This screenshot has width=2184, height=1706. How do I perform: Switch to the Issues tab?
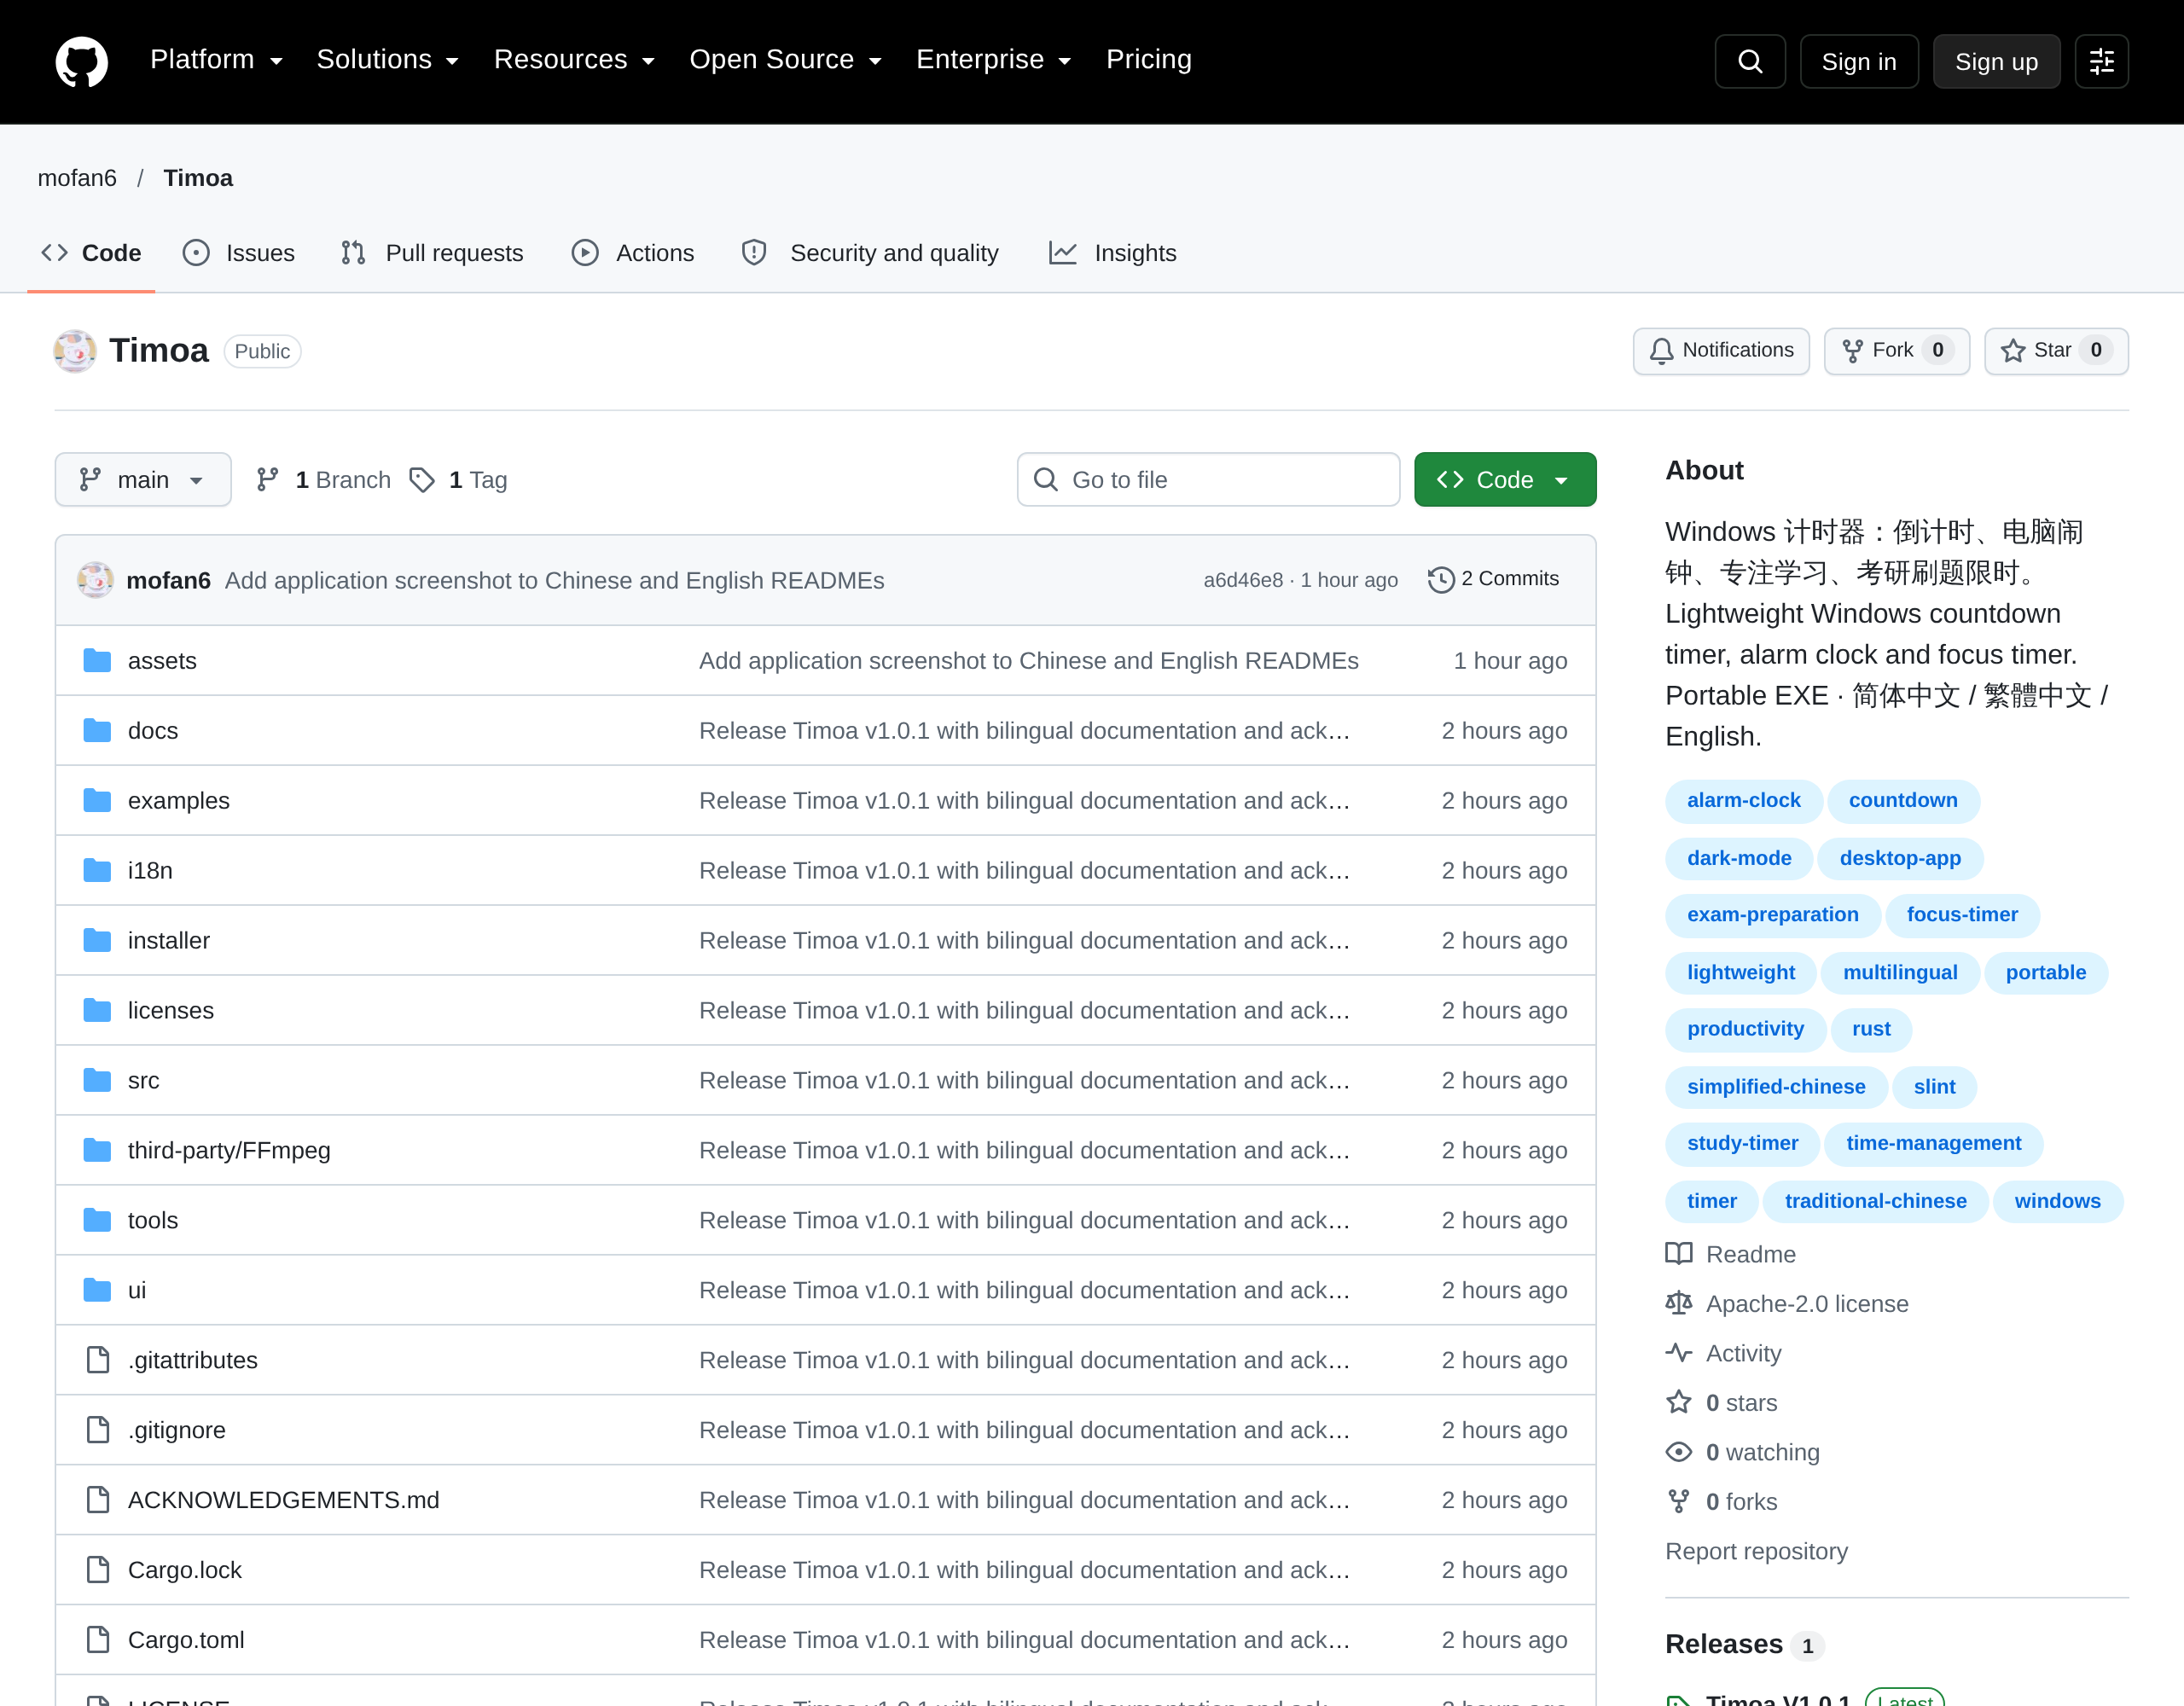pos(239,253)
